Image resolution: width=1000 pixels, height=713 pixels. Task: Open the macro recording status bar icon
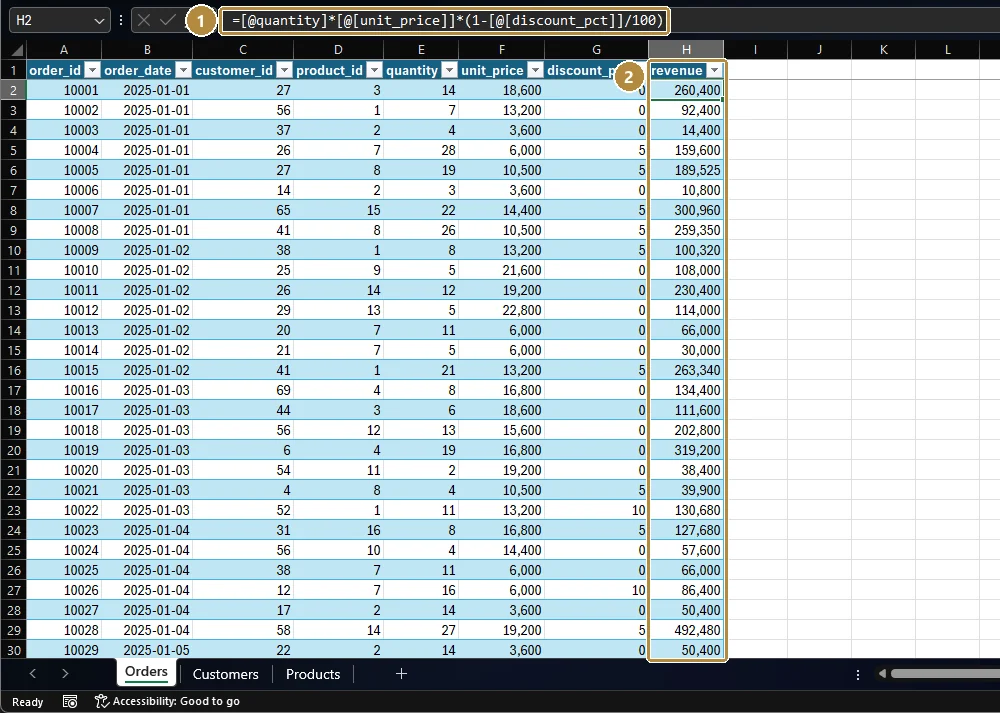(70, 702)
